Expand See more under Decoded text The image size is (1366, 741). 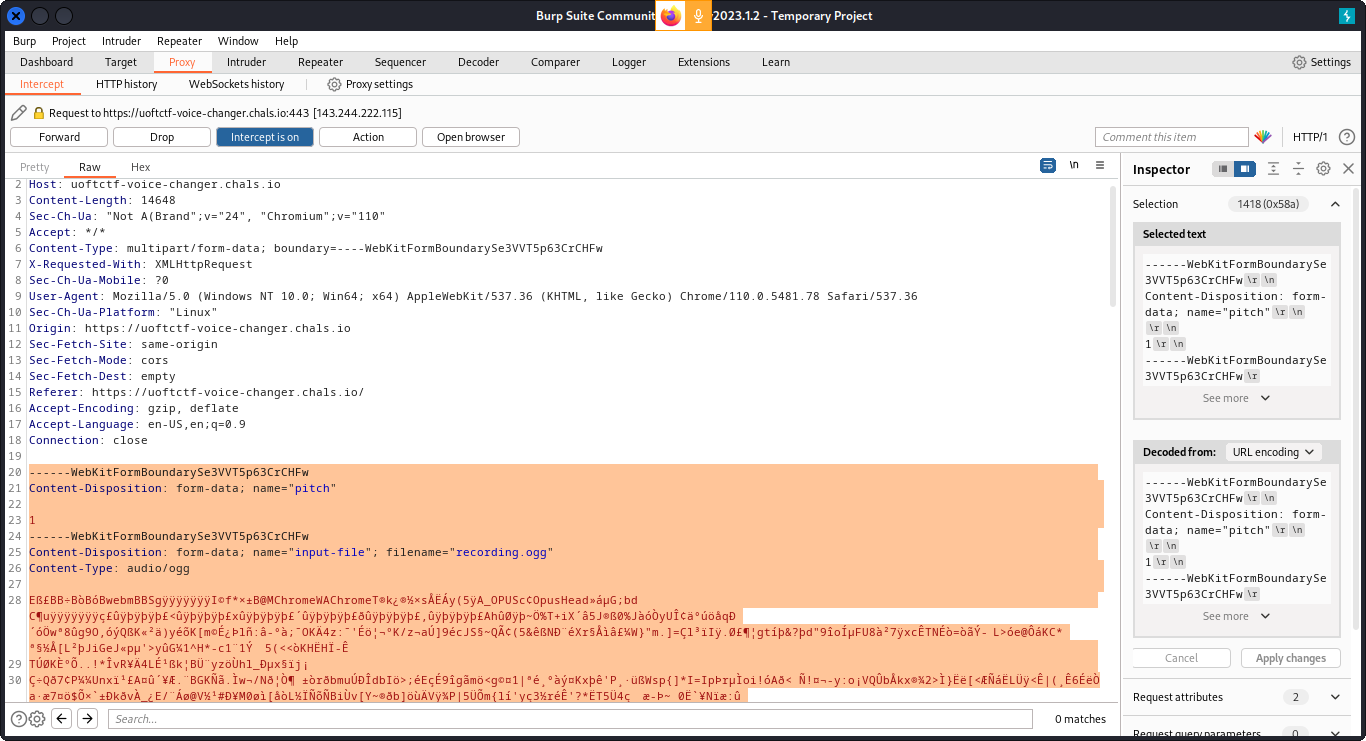pyautogui.click(x=1236, y=616)
